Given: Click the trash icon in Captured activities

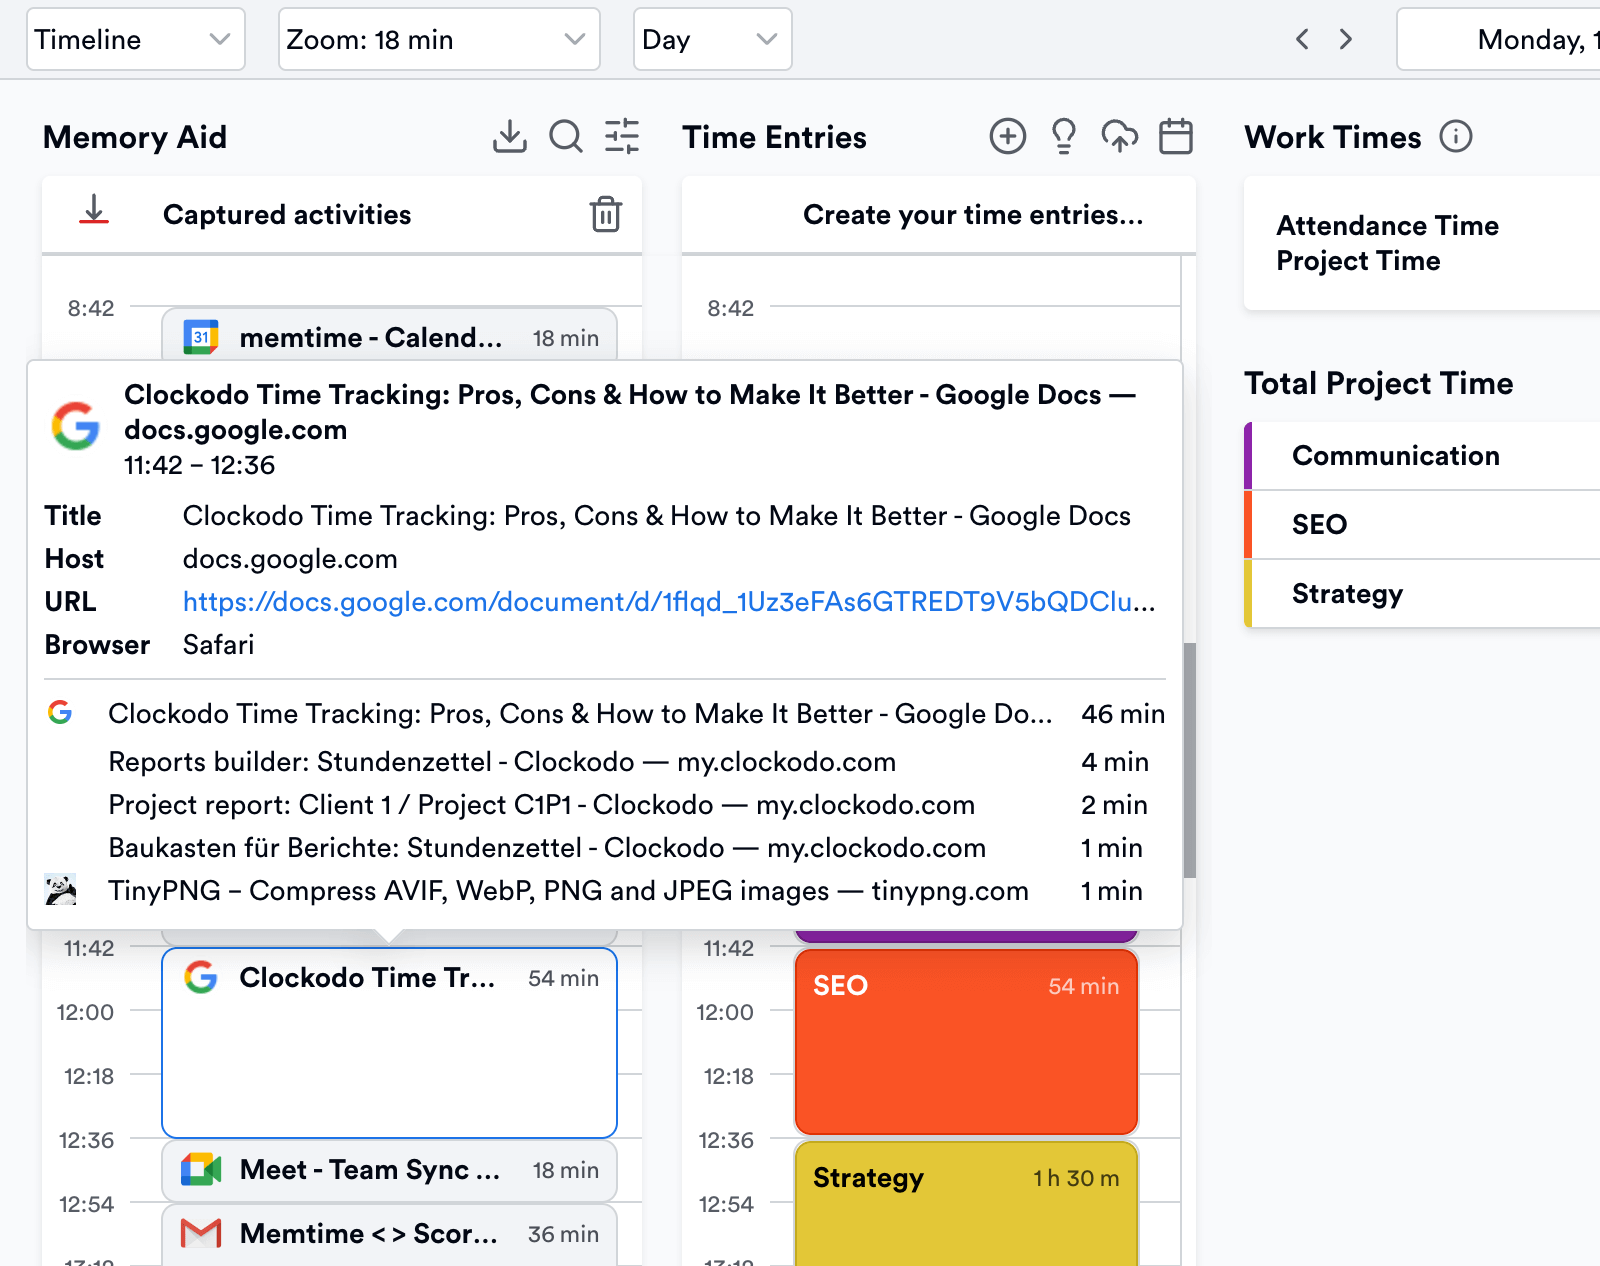Looking at the screenshot, I should click(606, 214).
